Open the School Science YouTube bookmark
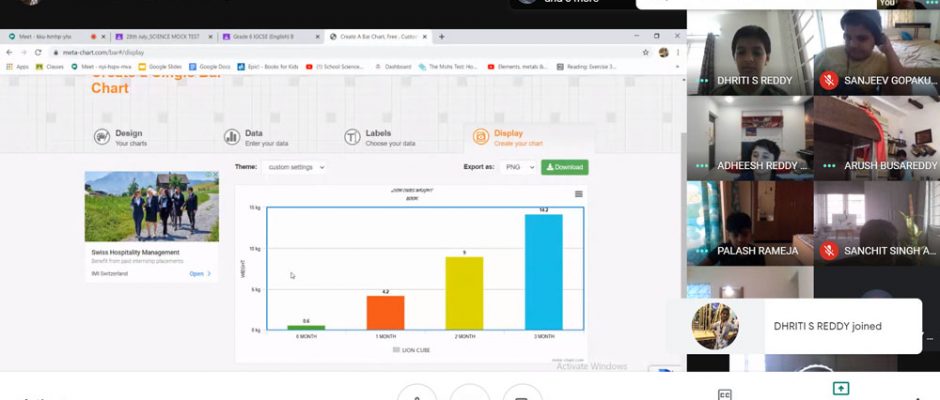 coord(335,67)
